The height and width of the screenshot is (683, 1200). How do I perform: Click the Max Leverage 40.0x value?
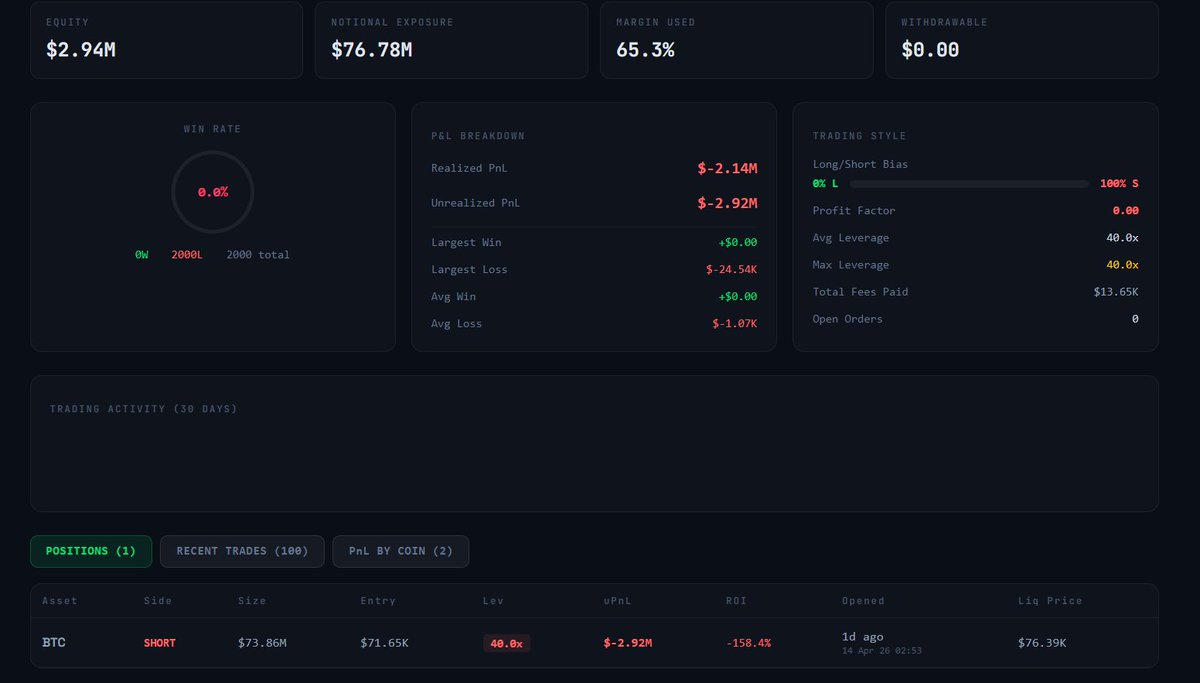point(1123,265)
